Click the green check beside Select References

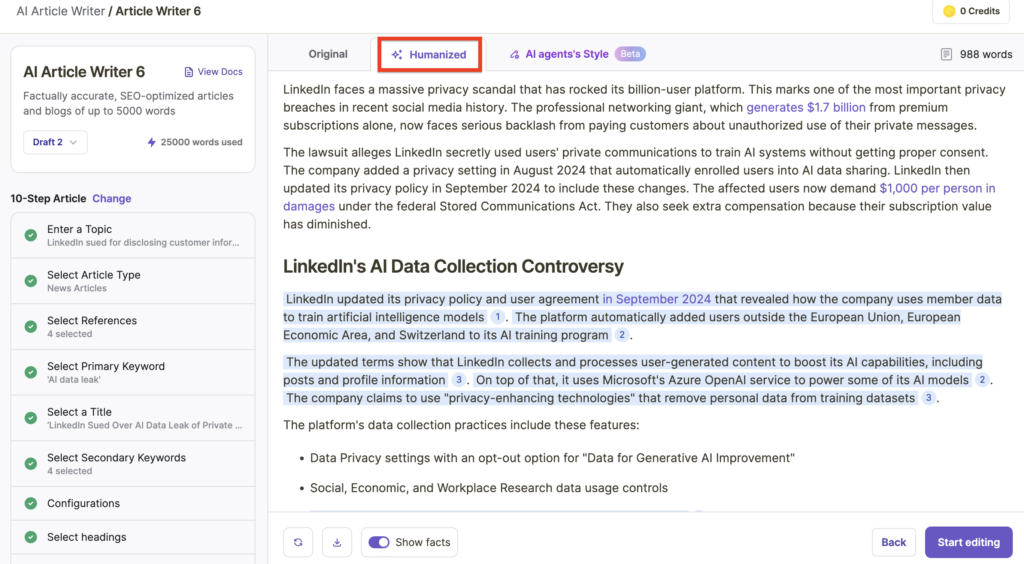pyautogui.click(x=31, y=326)
